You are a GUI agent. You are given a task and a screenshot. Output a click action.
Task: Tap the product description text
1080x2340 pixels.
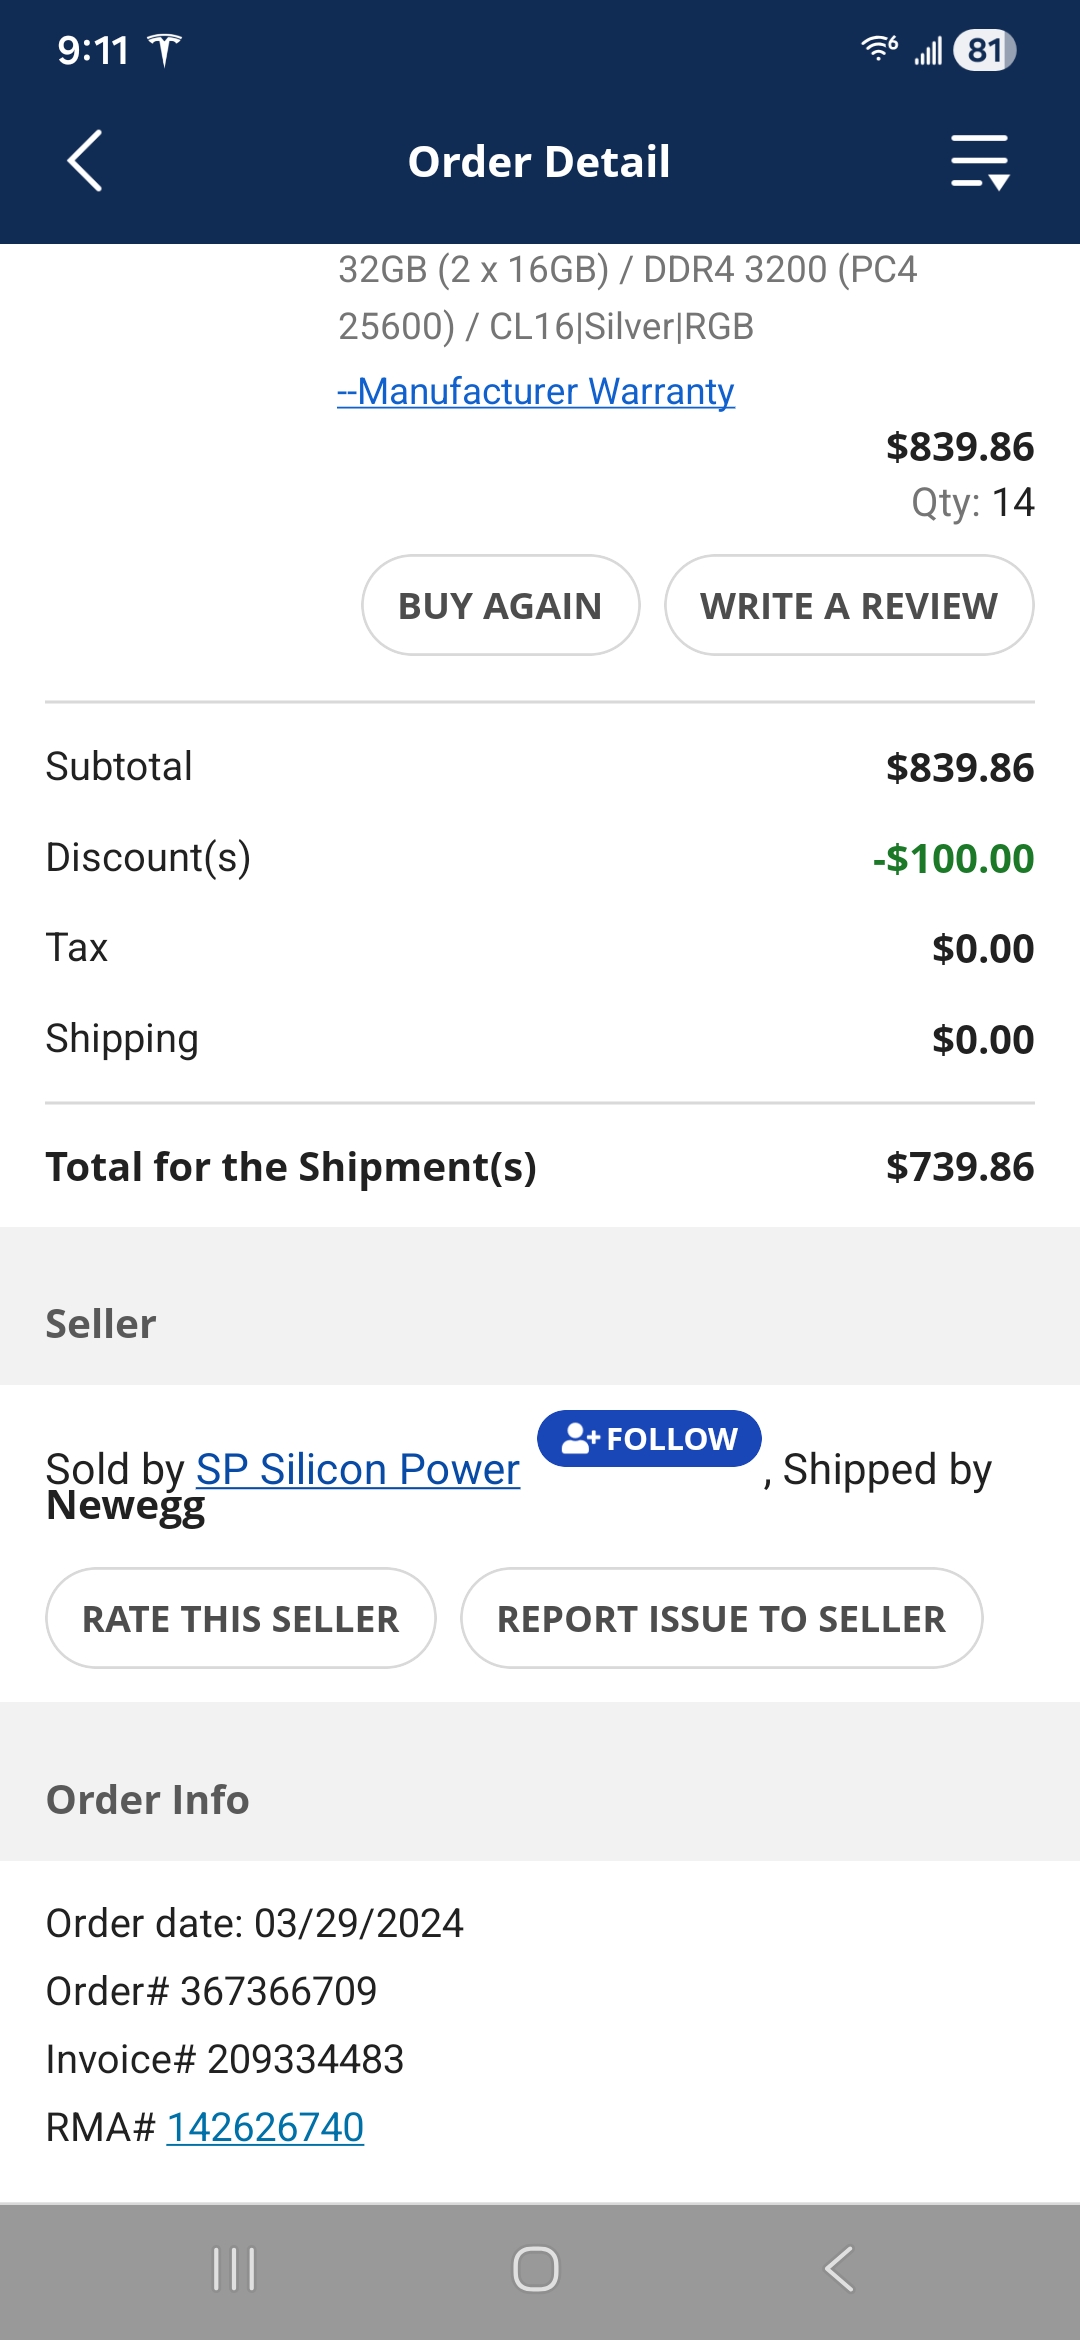coord(627,298)
